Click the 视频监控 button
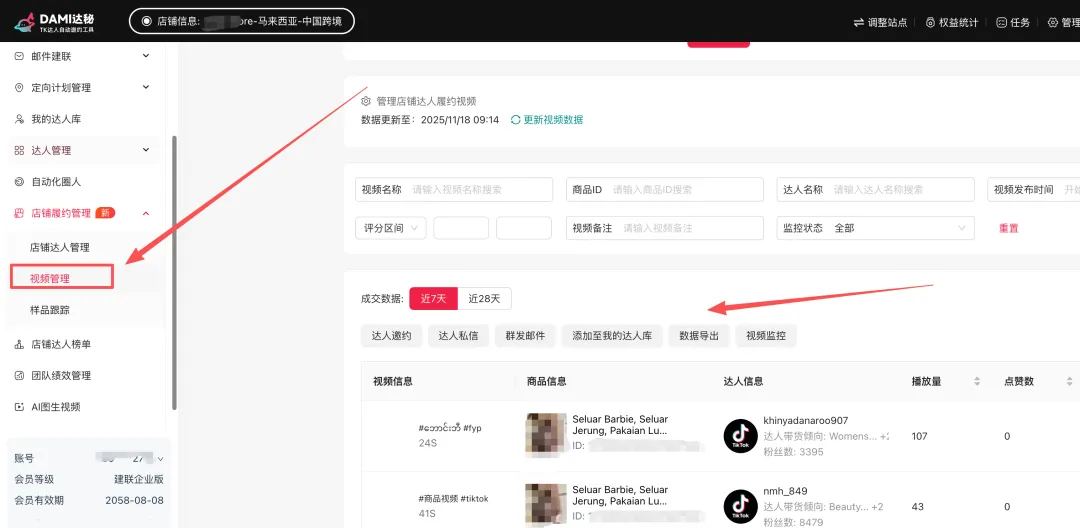This screenshot has height=528, width=1080. pyautogui.click(x=766, y=336)
